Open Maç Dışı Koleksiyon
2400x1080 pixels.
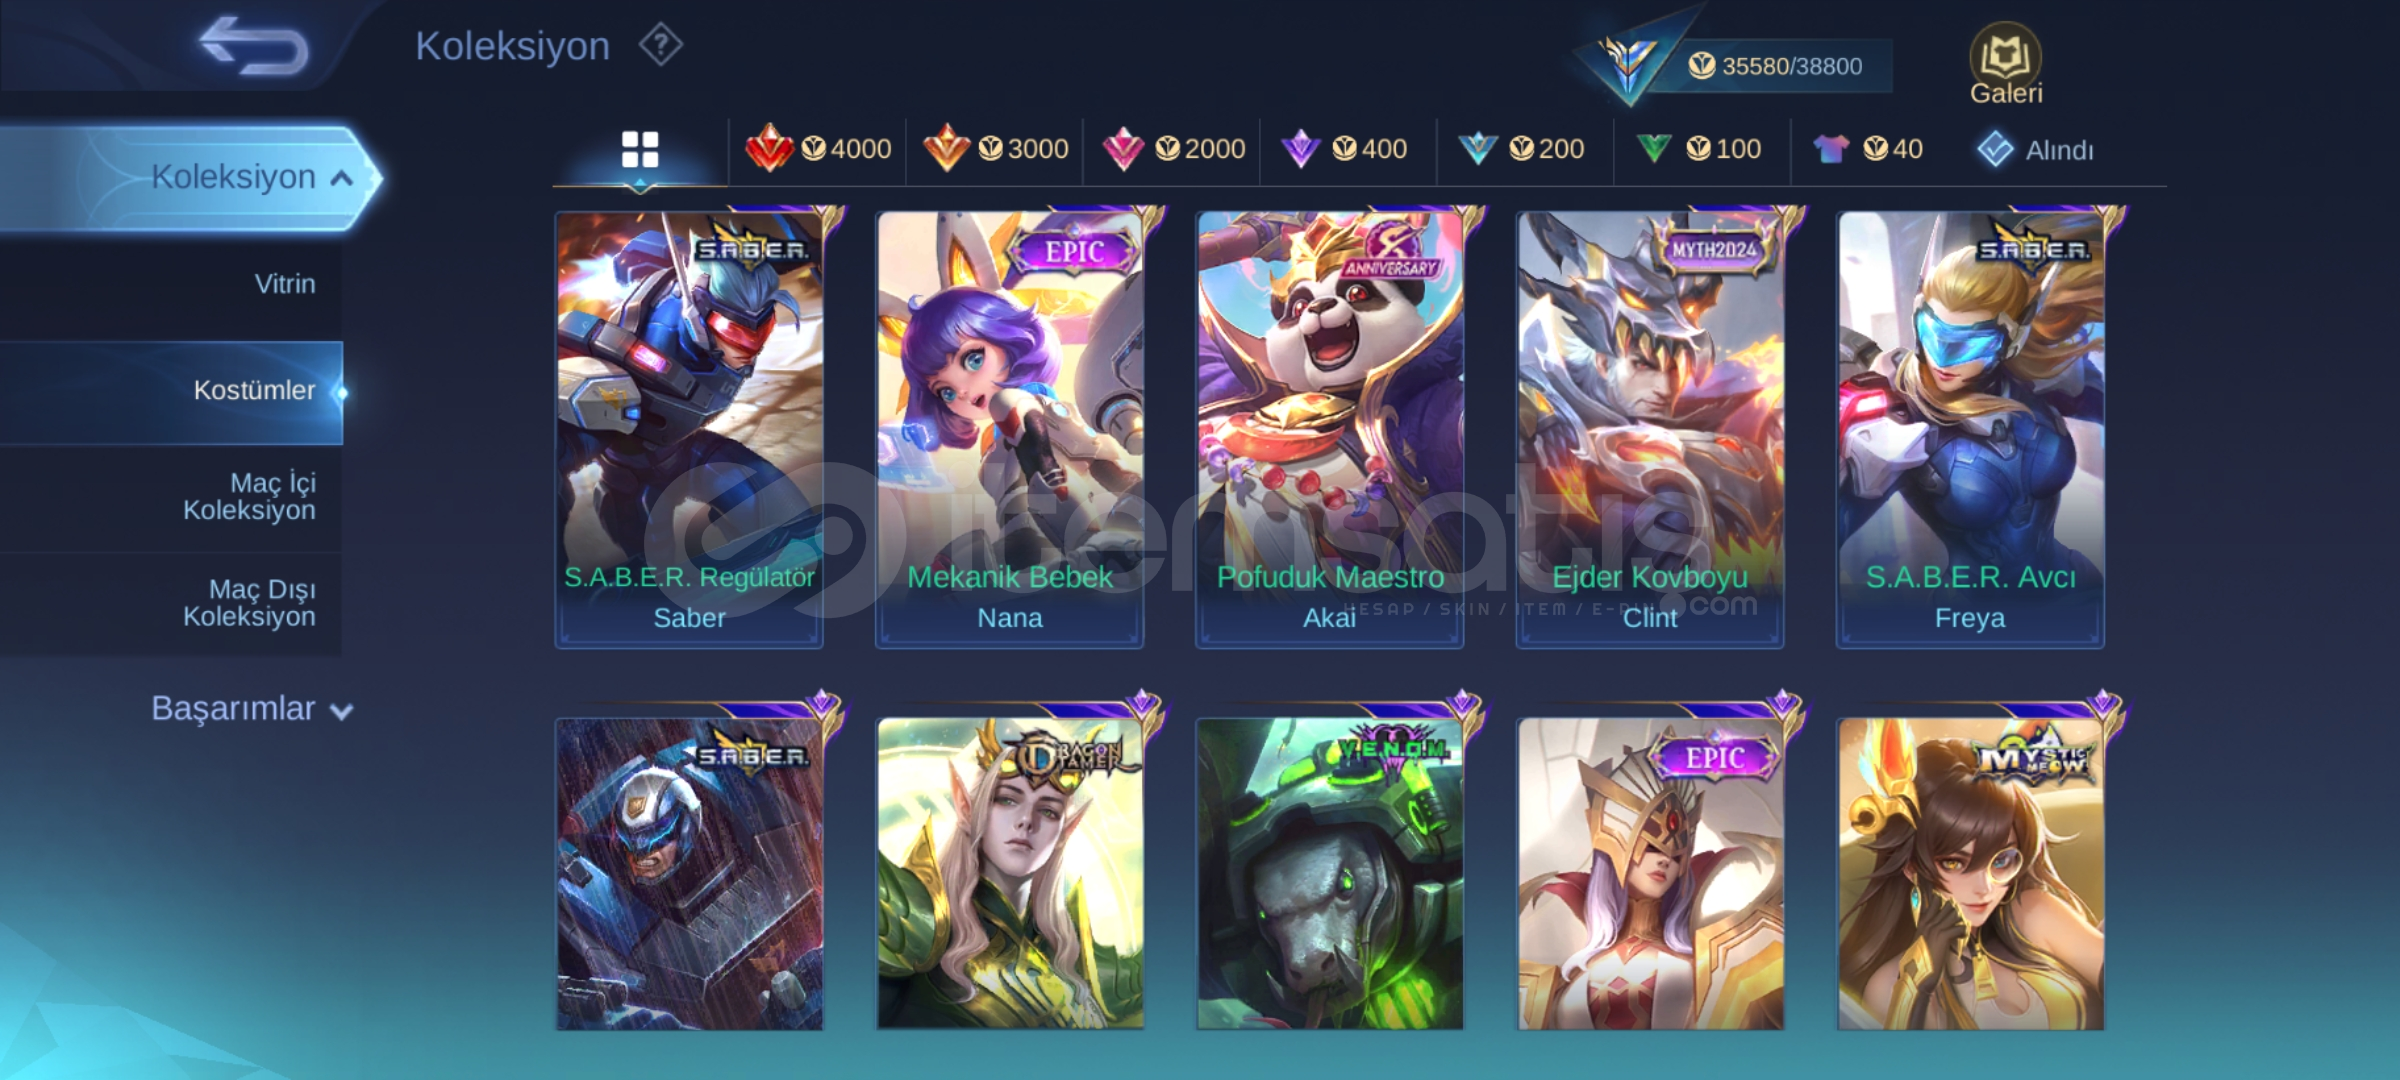[x=171, y=603]
